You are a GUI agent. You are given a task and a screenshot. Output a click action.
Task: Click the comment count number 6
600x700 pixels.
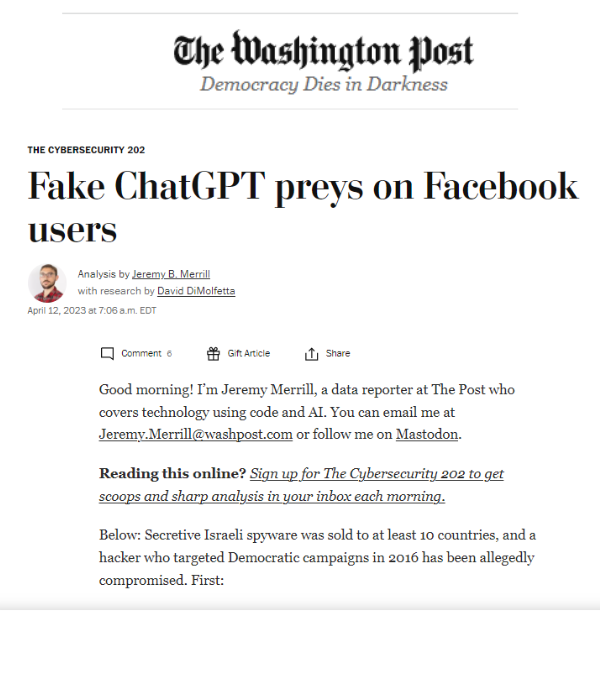[169, 354]
